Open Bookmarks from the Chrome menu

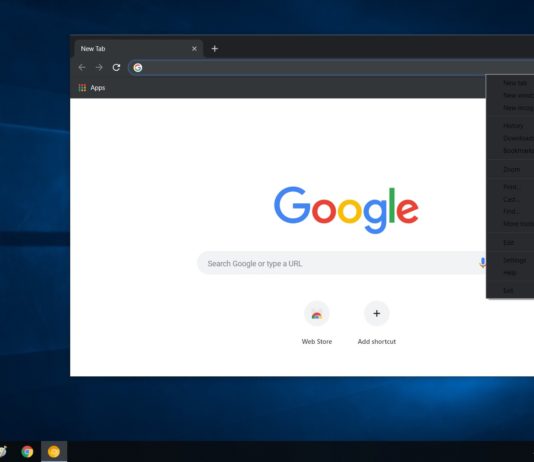click(x=510, y=150)
